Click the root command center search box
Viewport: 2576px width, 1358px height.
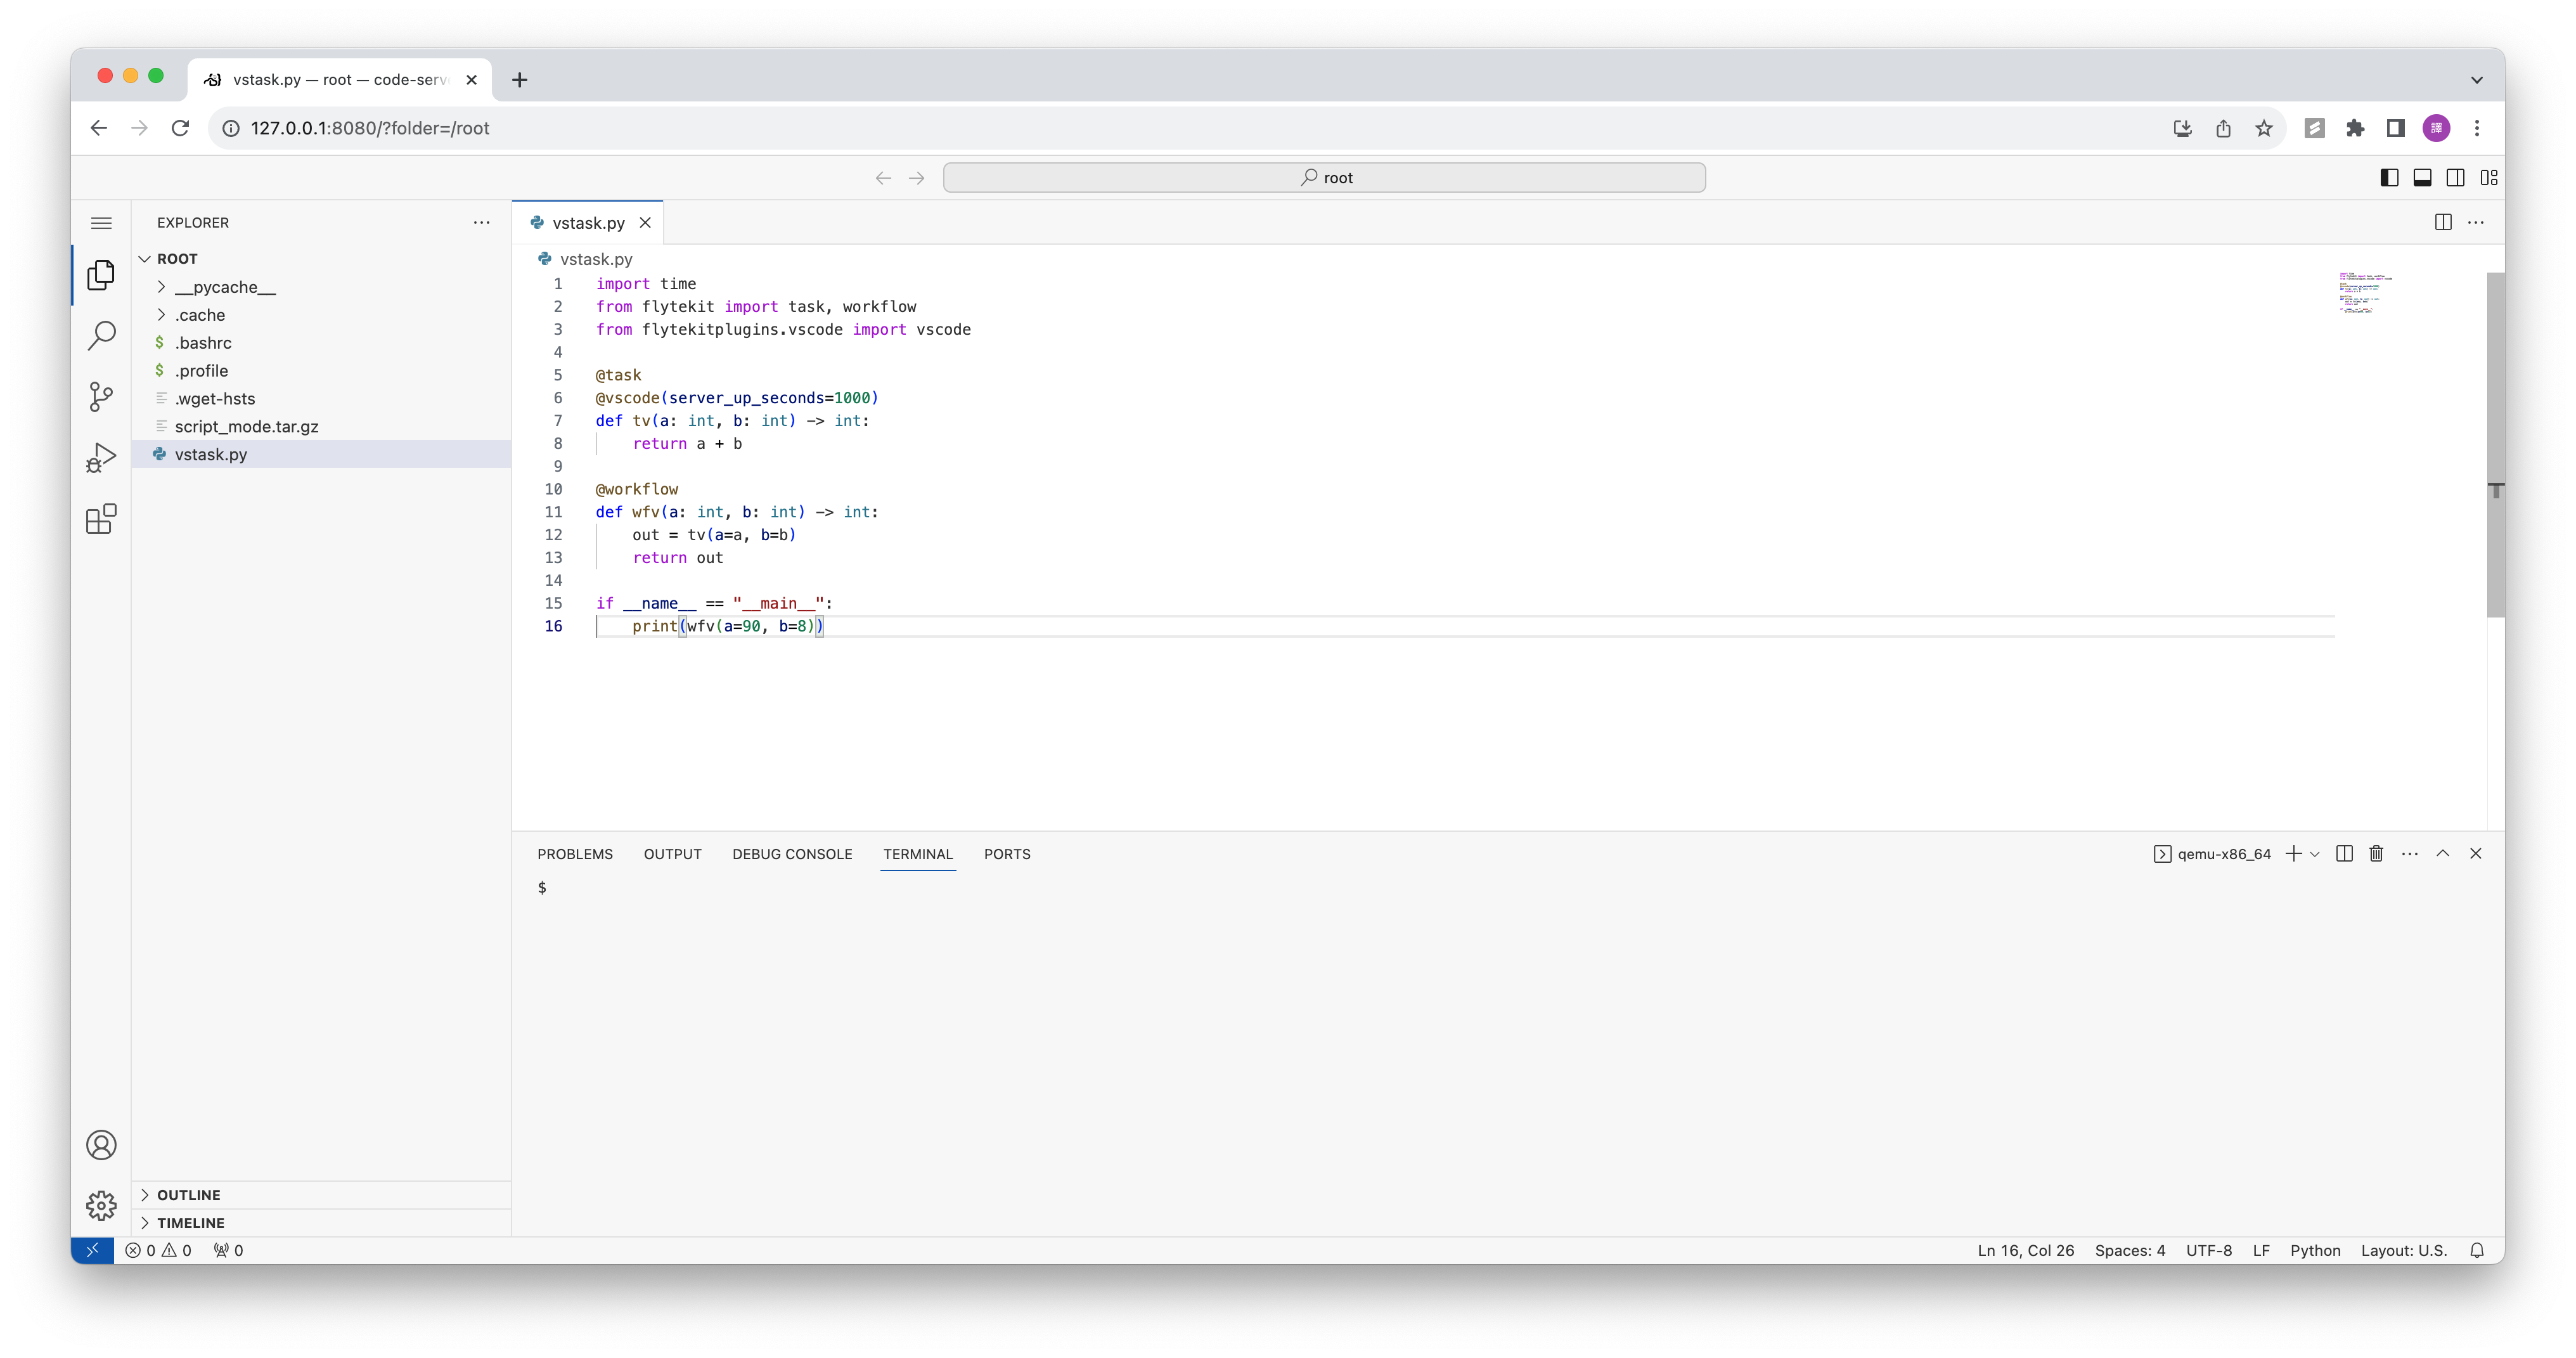coord(1324,178)
